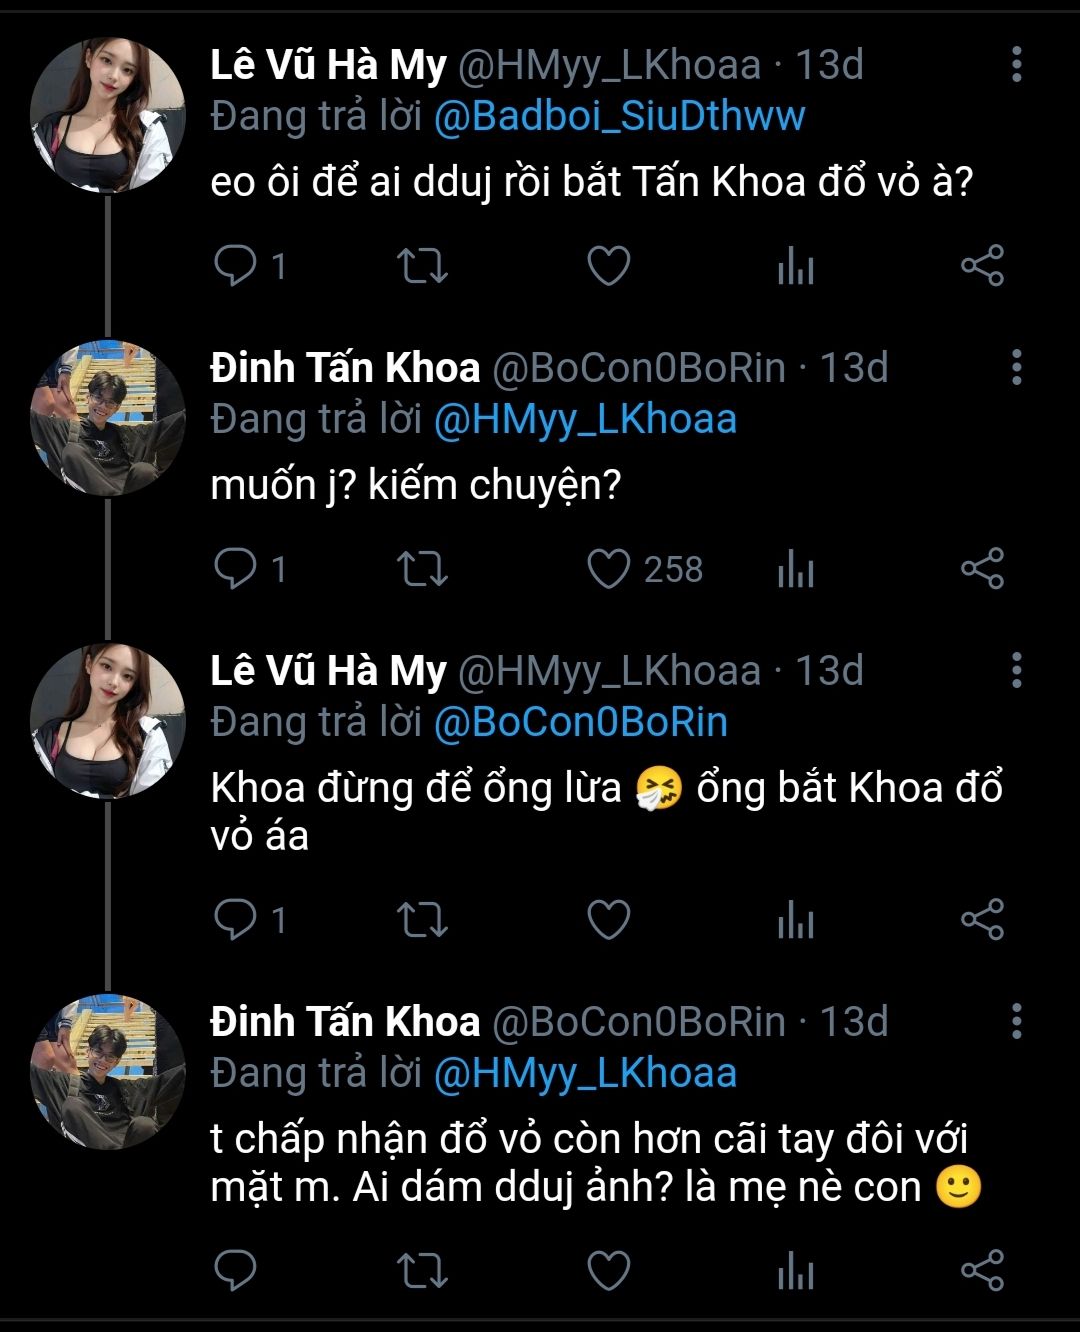This screenshot has height=1332, width=1080.
Task: Open more options for first Hà My tweet
Action: pyautogui.click(x=1016, y=64)
